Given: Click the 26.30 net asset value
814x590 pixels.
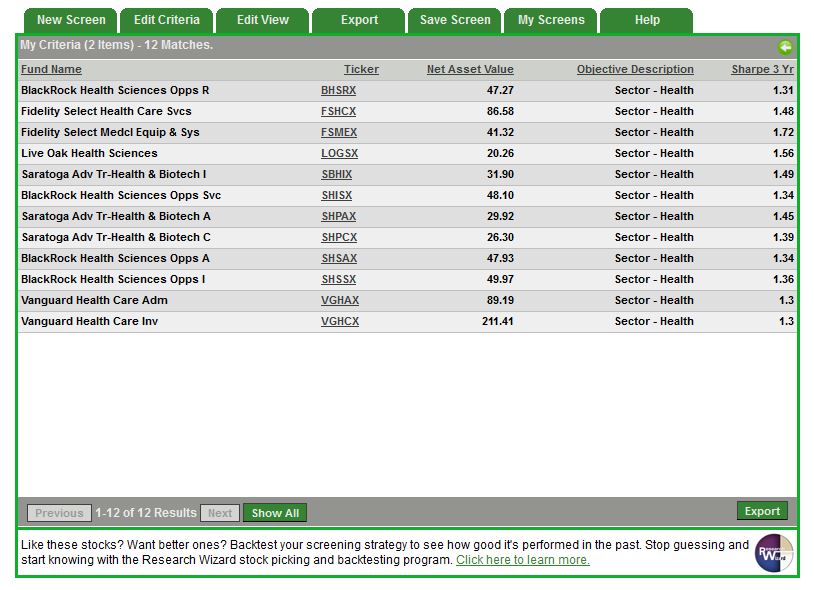Looking at the screenshot, I should pyautogui.click(x=500, y=238).
